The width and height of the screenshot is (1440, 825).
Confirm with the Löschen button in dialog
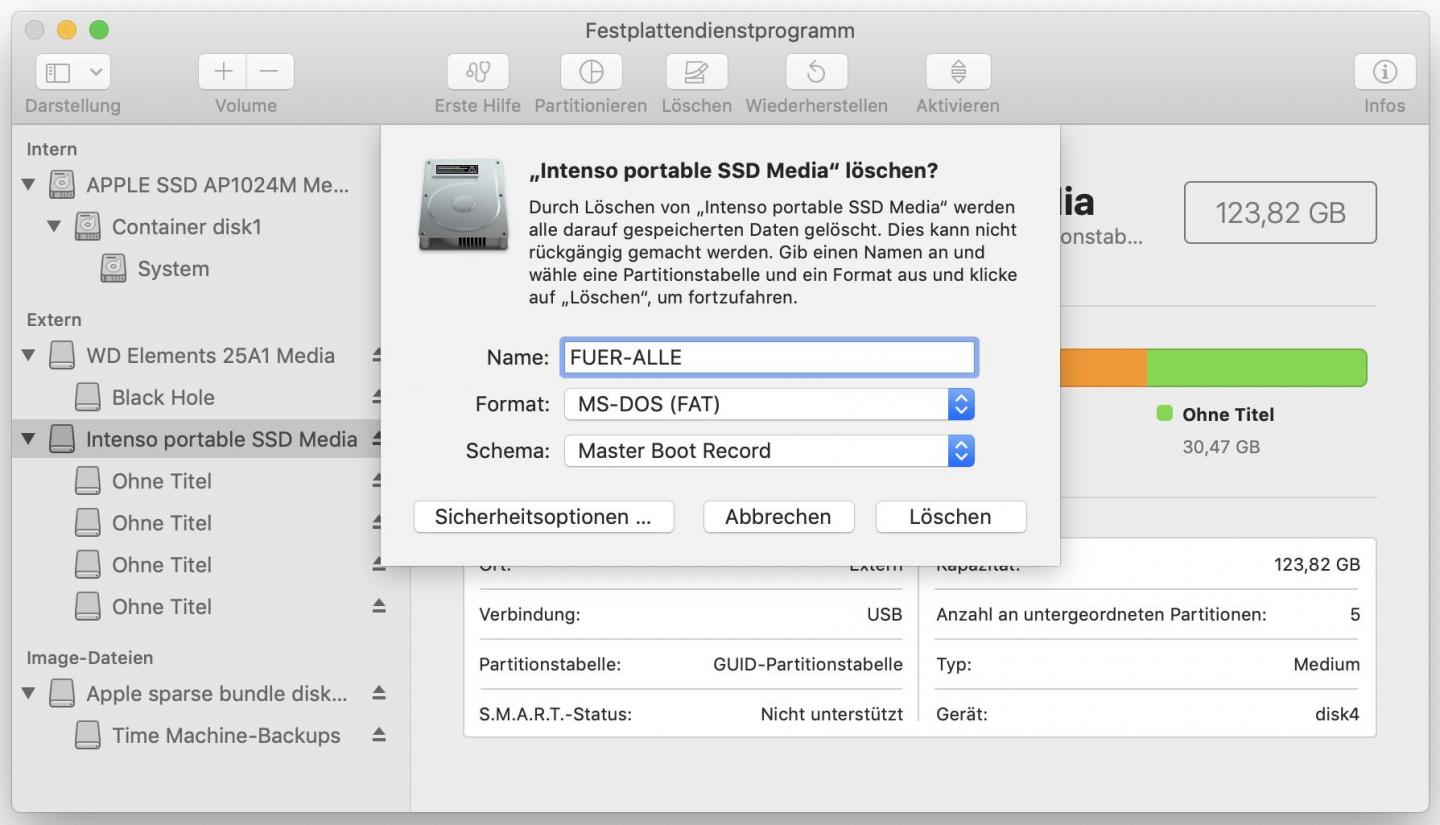point(950,517)
